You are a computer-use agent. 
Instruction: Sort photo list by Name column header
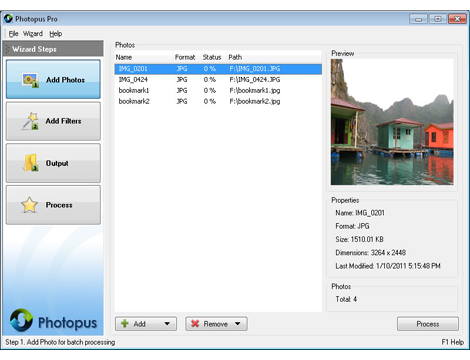144,57
